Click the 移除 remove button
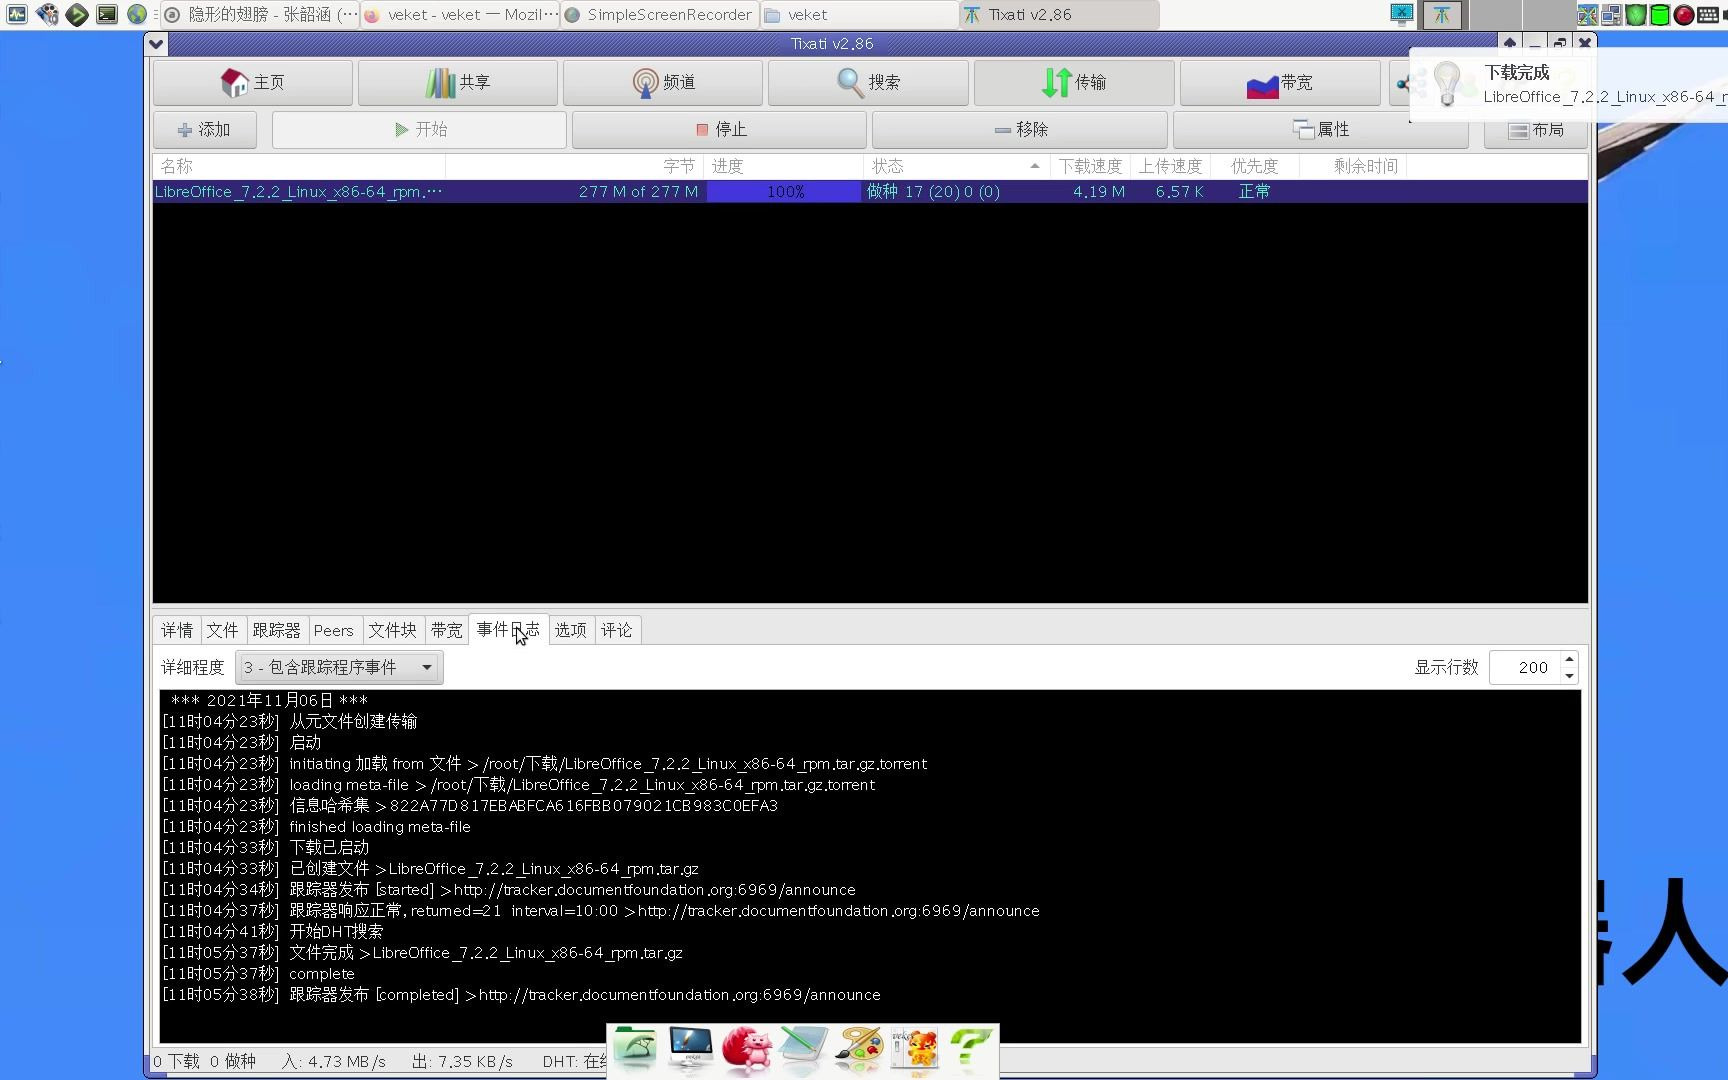This screenshot has width=1728, height=1080. coord(1020,130)
